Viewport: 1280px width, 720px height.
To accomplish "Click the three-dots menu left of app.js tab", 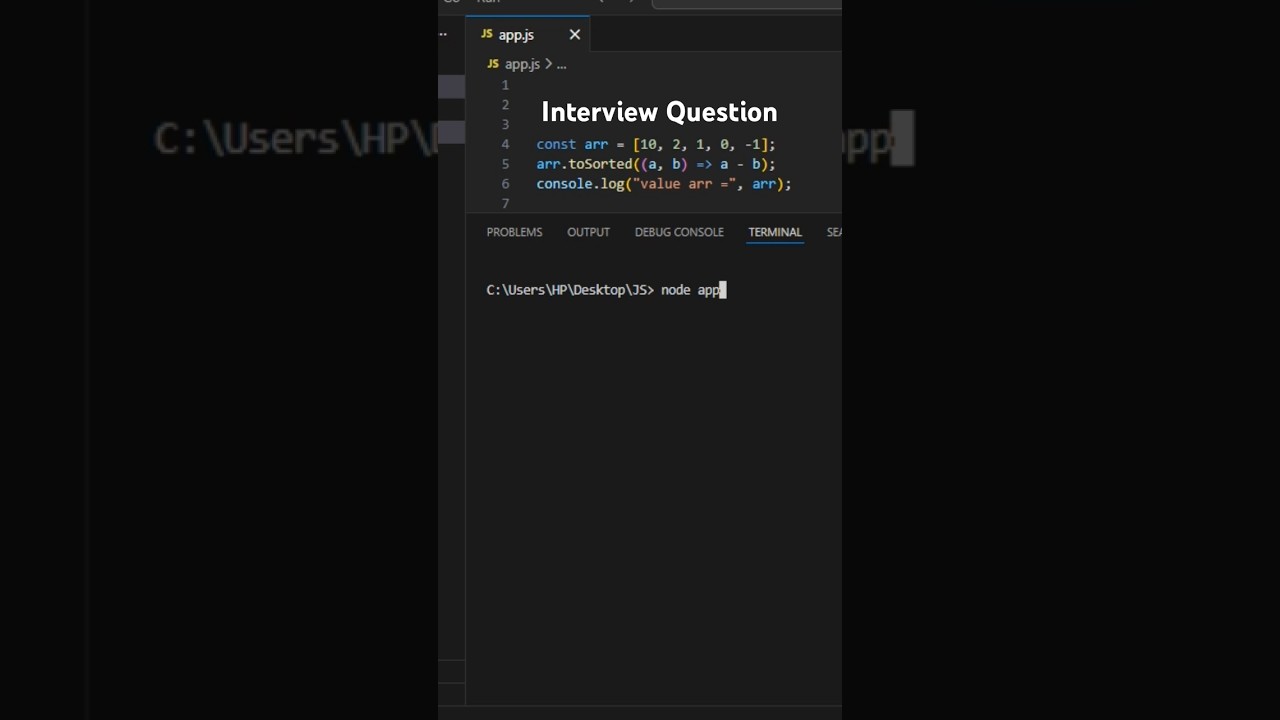I will (x=443, y=35).
